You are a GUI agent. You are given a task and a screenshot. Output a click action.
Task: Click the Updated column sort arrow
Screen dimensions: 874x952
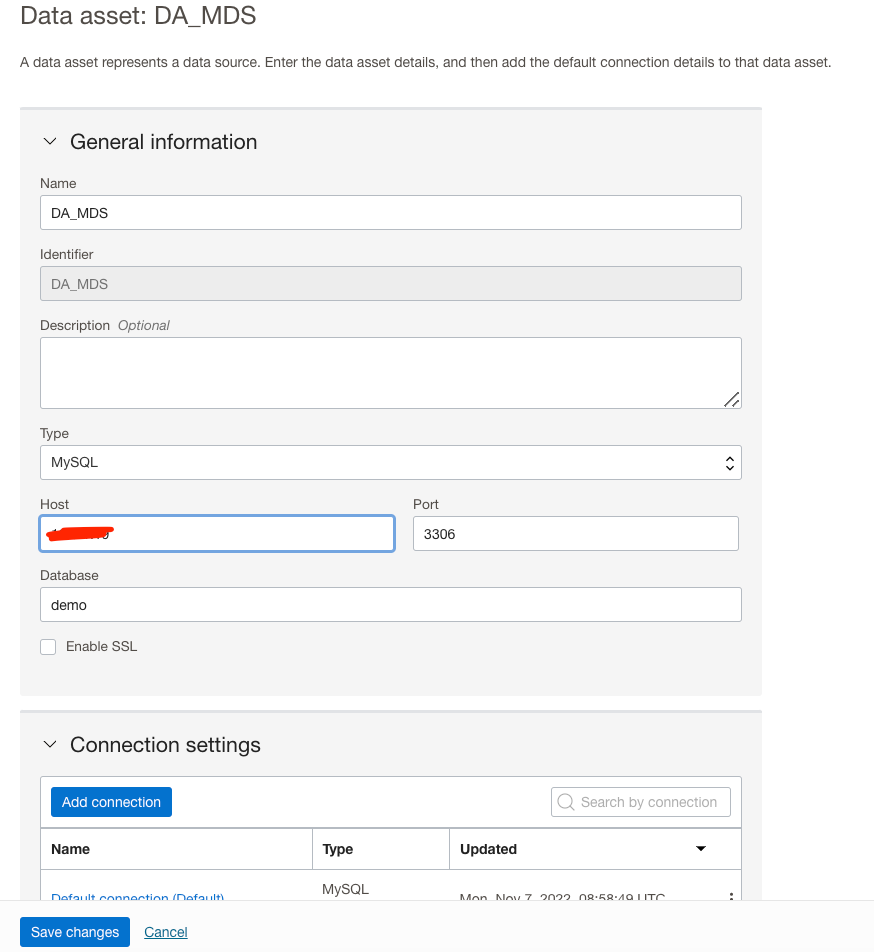click(701, 849)
